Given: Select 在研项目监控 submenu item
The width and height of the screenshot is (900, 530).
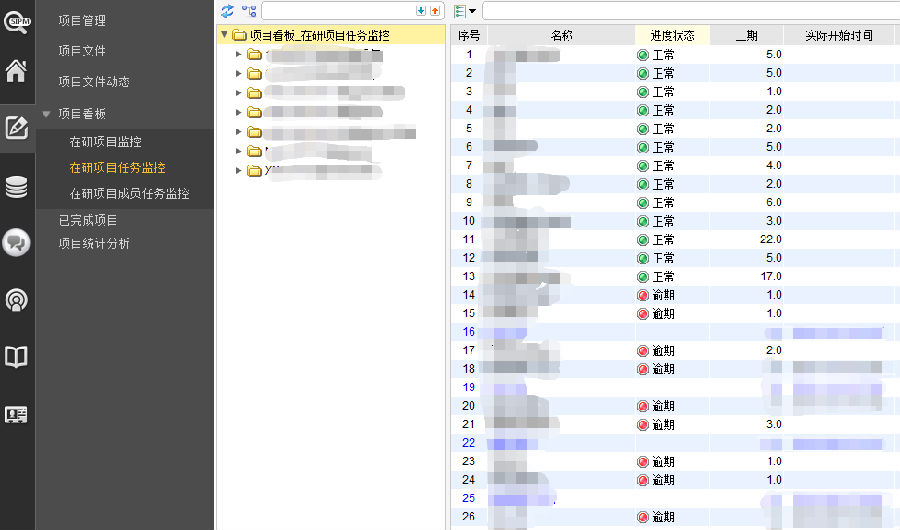Looking at the screenshot, I should [x=106, y=142].
